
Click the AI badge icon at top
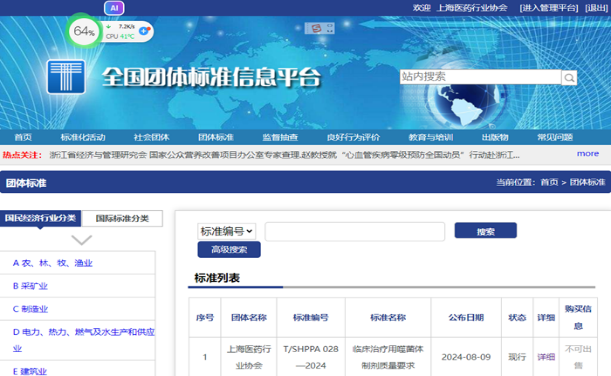(114, 8)
